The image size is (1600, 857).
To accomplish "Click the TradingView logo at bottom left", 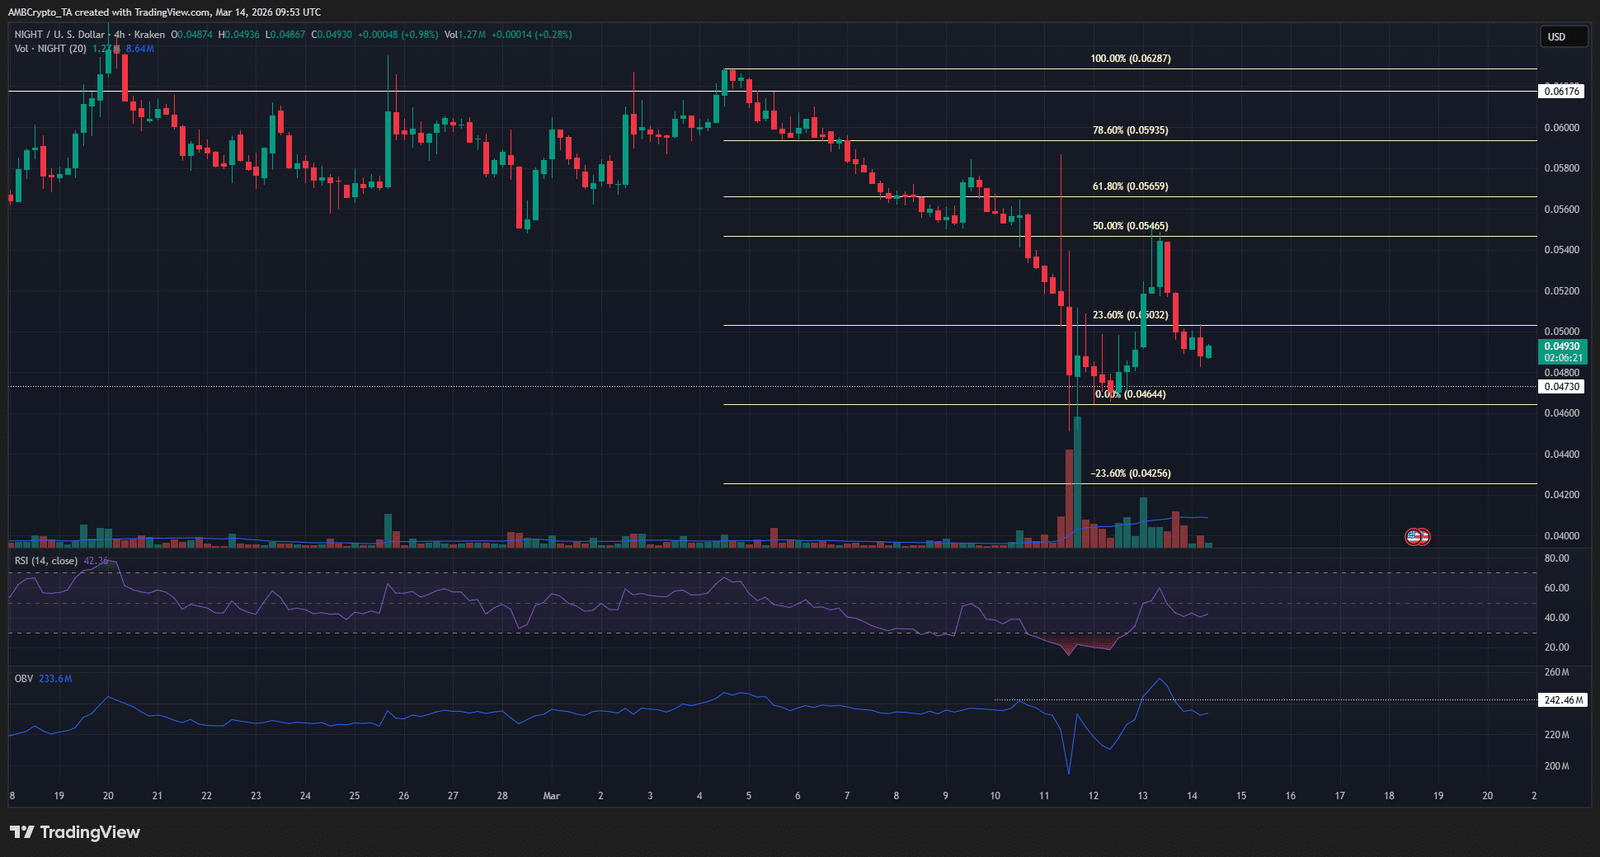I will pyautogui.click(x=75, y=832).
